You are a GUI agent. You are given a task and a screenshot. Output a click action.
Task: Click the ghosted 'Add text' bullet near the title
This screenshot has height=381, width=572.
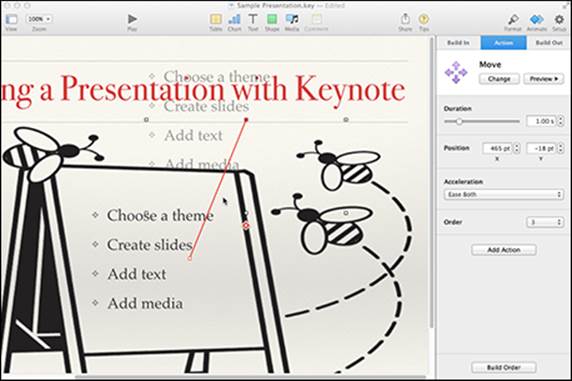[x=193, y=135]
